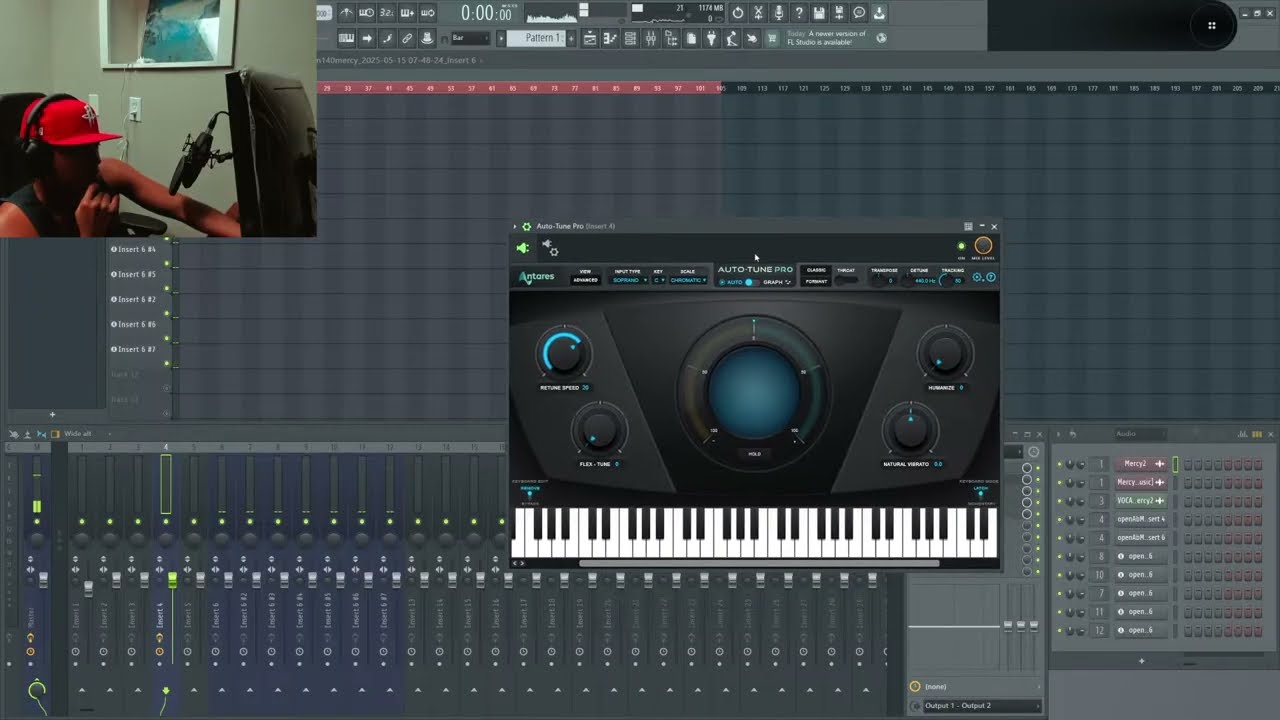
Task: Open the playlist view from the toolbar
Action: point(590,38)
